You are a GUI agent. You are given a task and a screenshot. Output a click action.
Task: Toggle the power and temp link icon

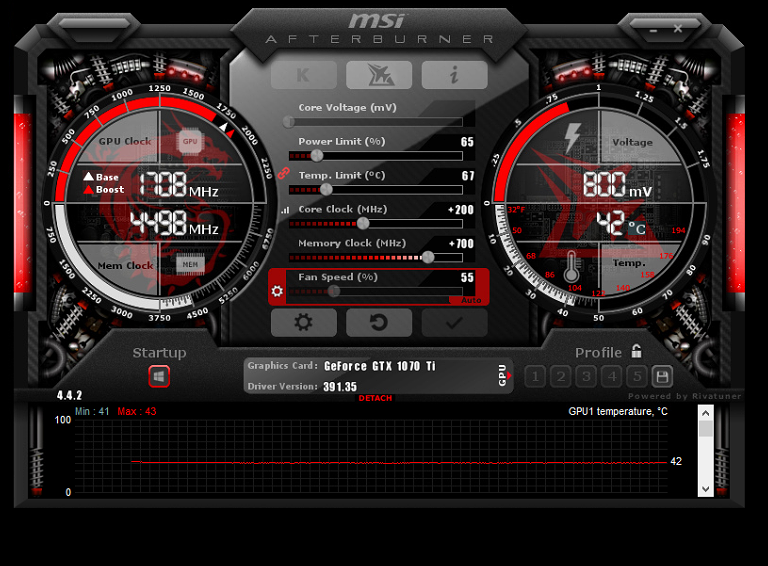284,173
